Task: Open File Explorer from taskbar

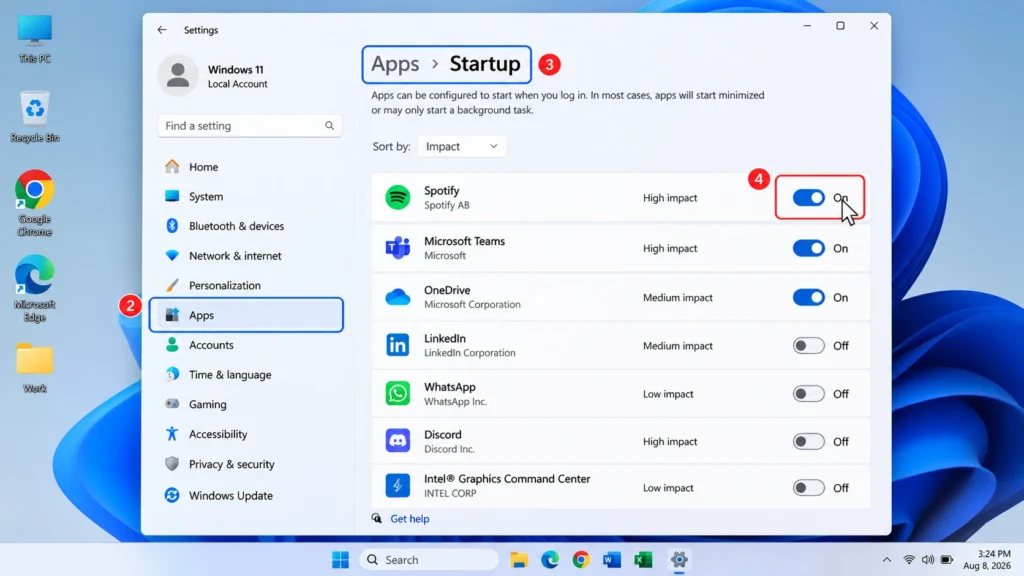Action: click(x=519, y=560)
